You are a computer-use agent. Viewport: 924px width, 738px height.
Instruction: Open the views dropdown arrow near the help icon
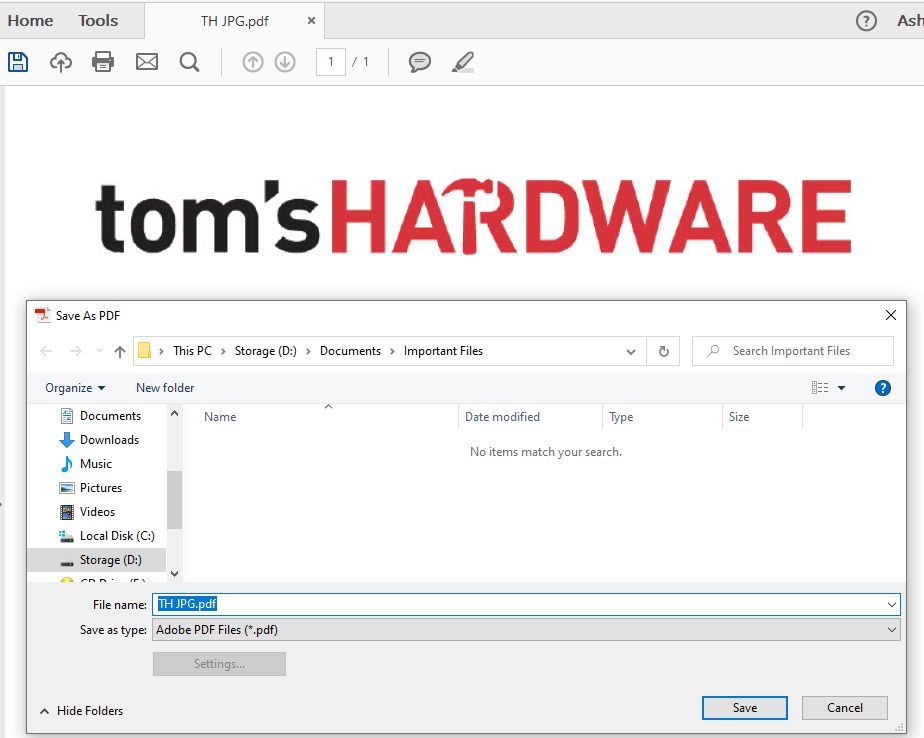(843, 387)
